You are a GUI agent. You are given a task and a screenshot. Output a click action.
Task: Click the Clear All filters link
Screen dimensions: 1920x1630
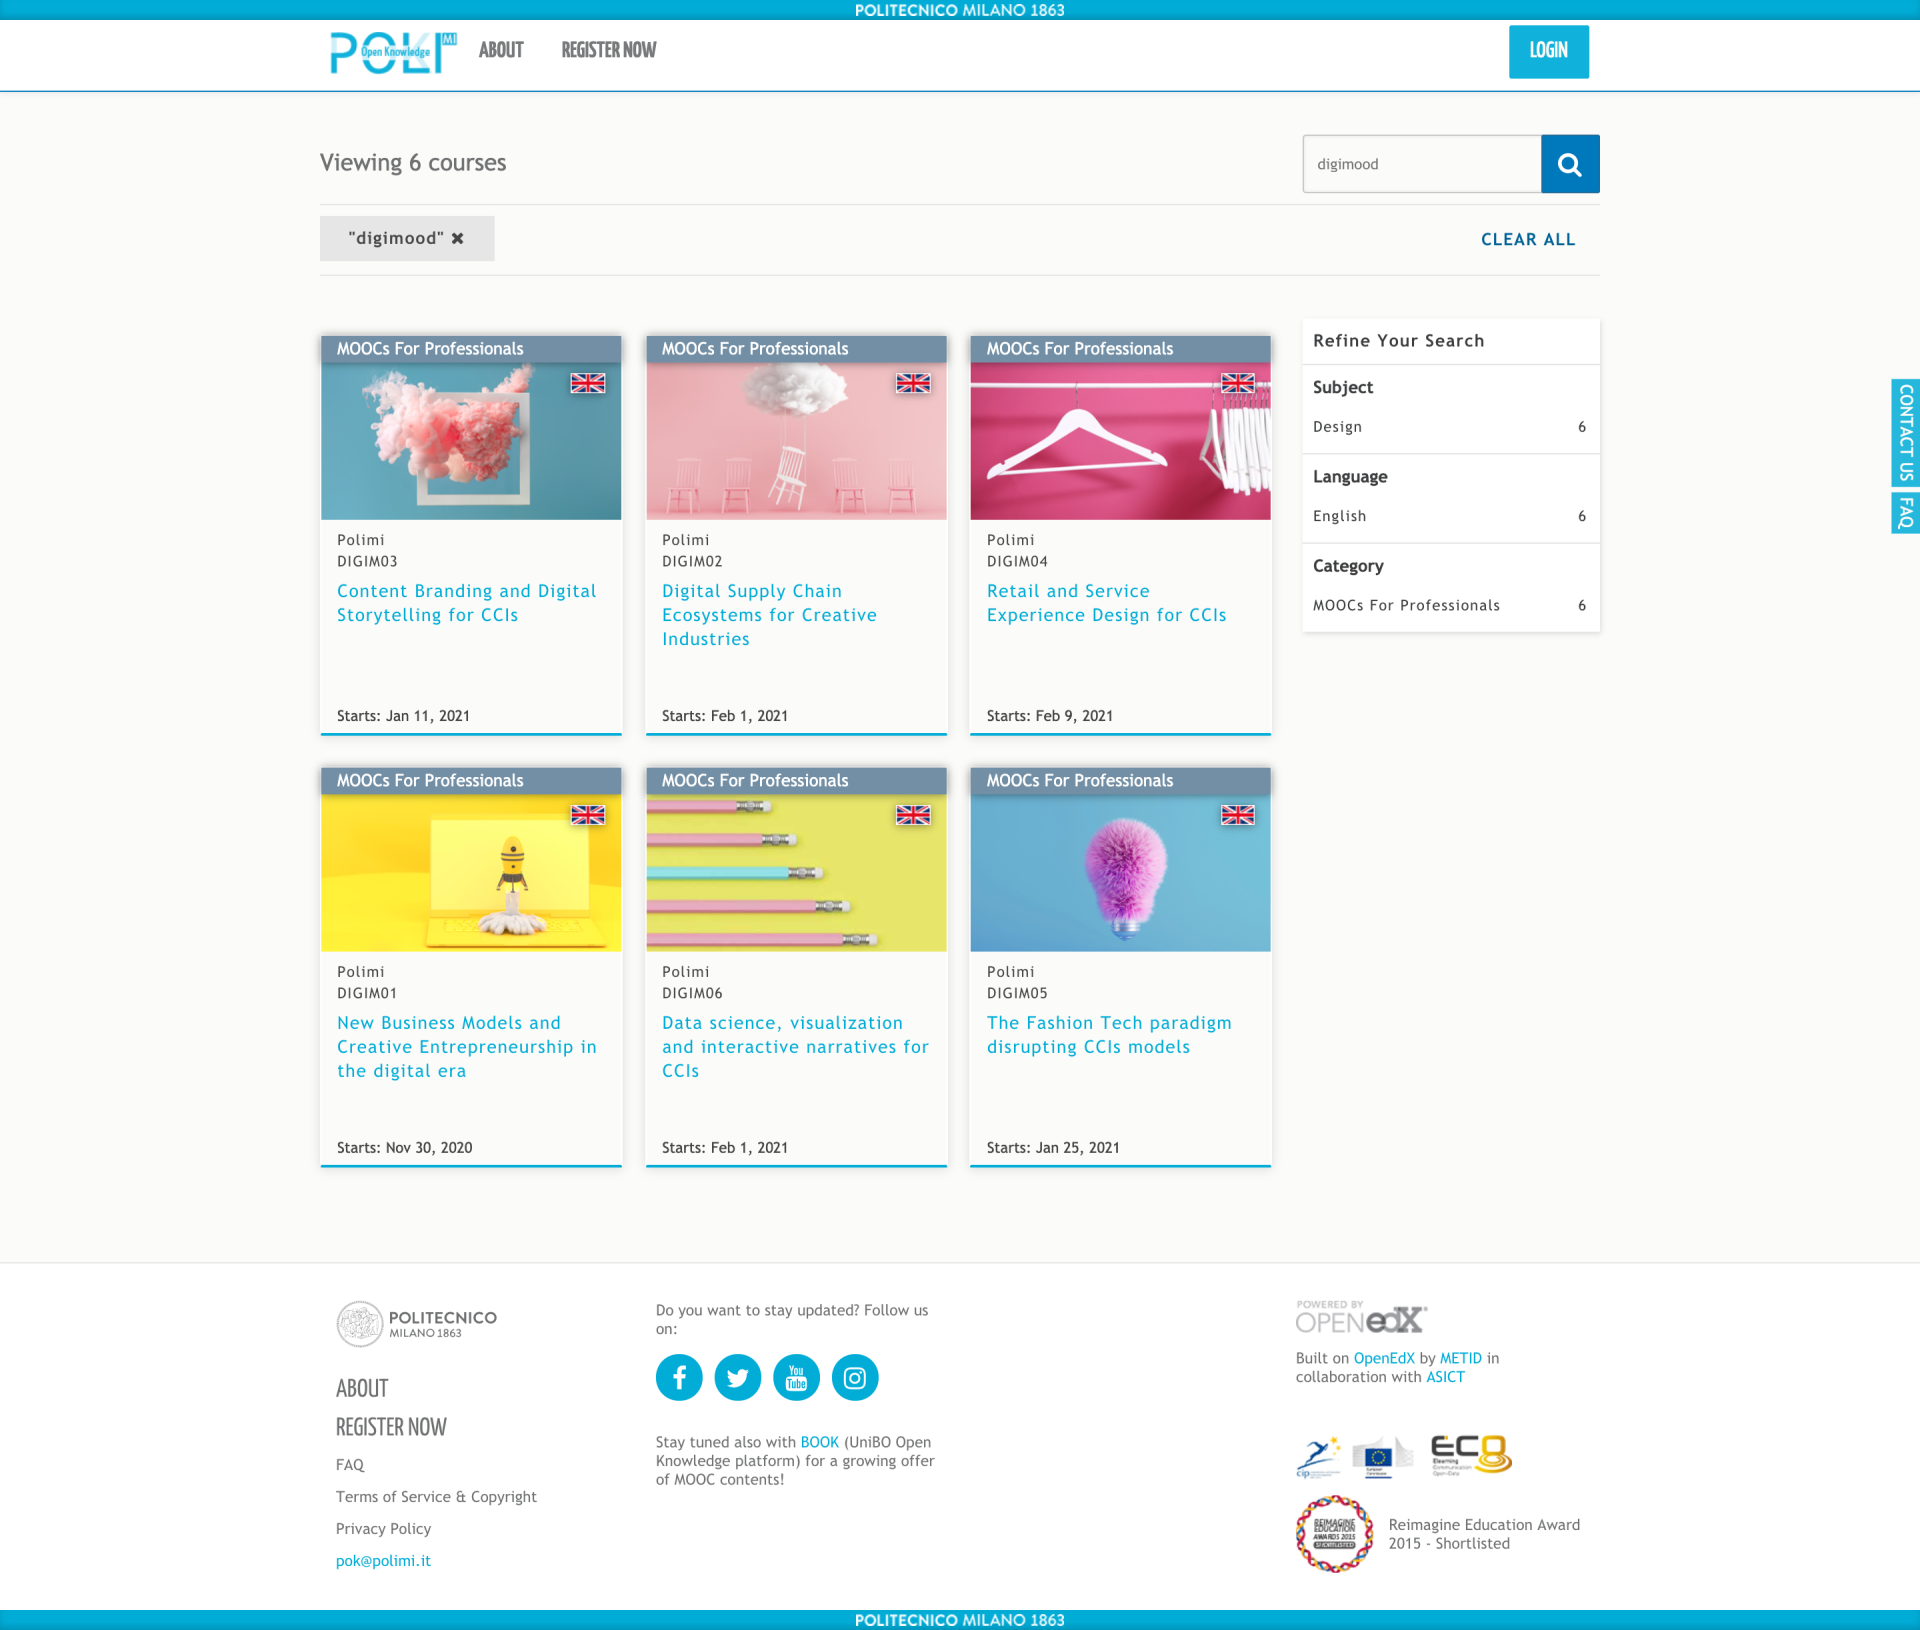click(x=1527, y=239)
